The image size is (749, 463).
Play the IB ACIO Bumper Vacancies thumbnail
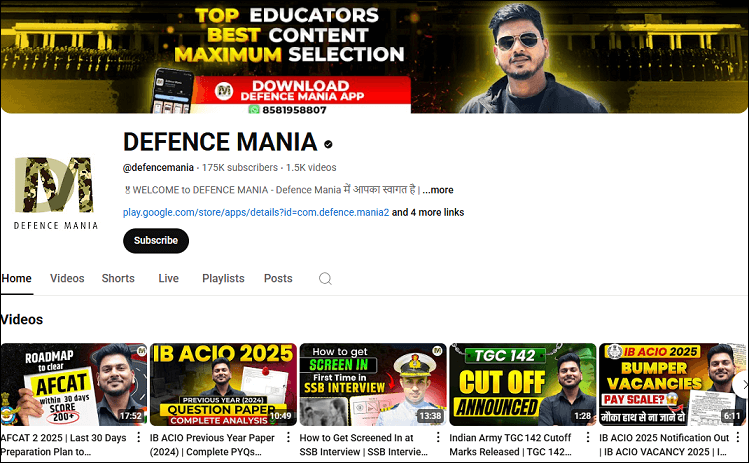point(673,384)
